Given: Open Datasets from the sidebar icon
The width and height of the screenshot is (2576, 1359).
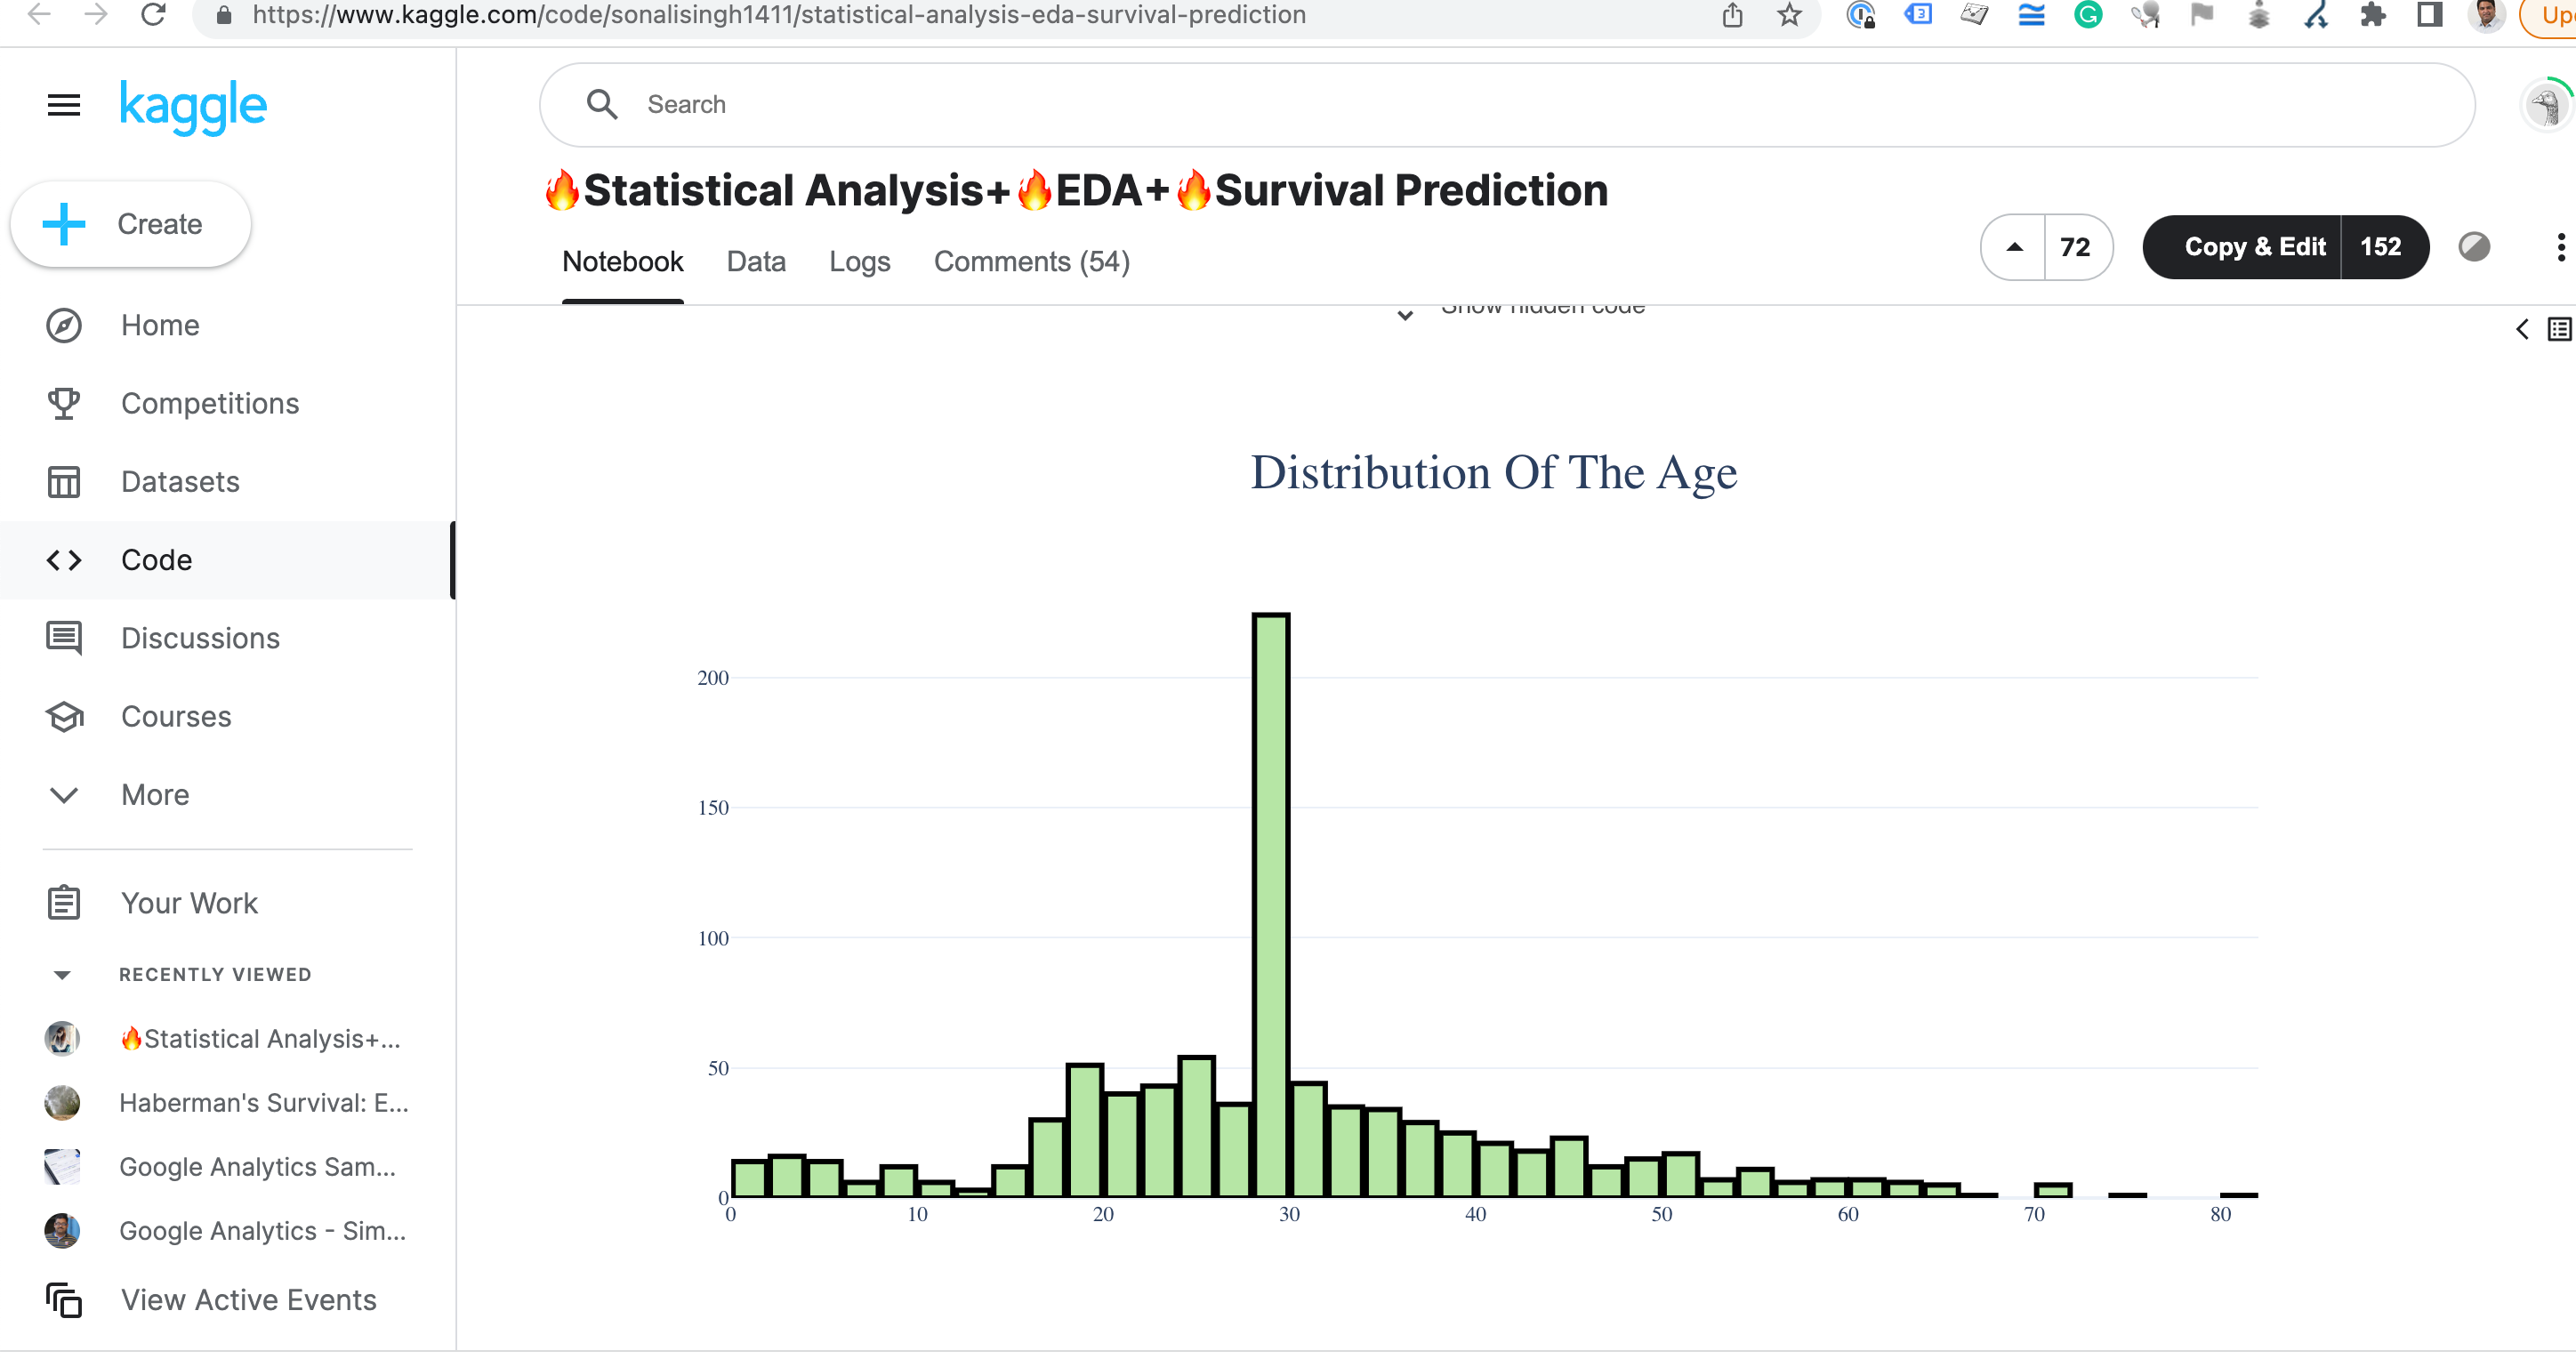Looking at the screenshot, I should (x=62, y=481).
